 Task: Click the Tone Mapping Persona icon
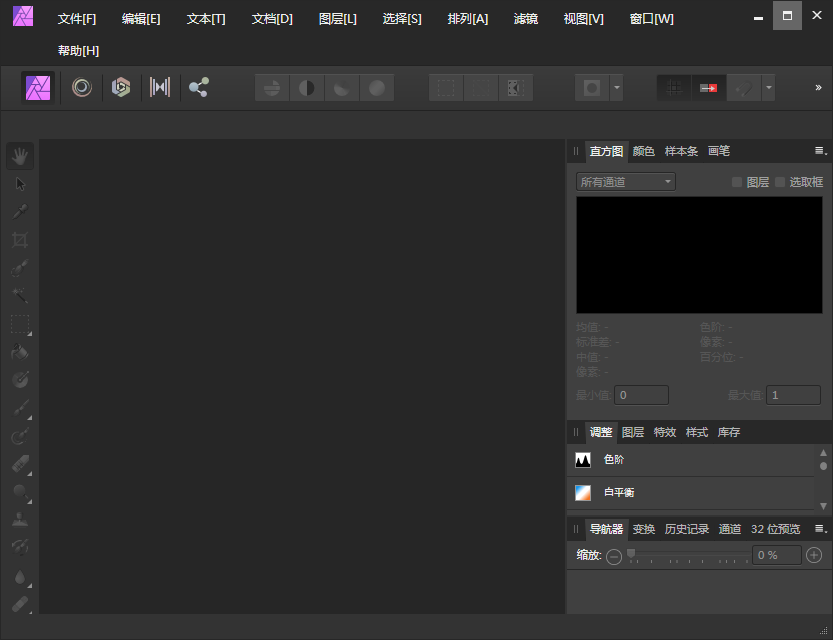click(160, 88)
